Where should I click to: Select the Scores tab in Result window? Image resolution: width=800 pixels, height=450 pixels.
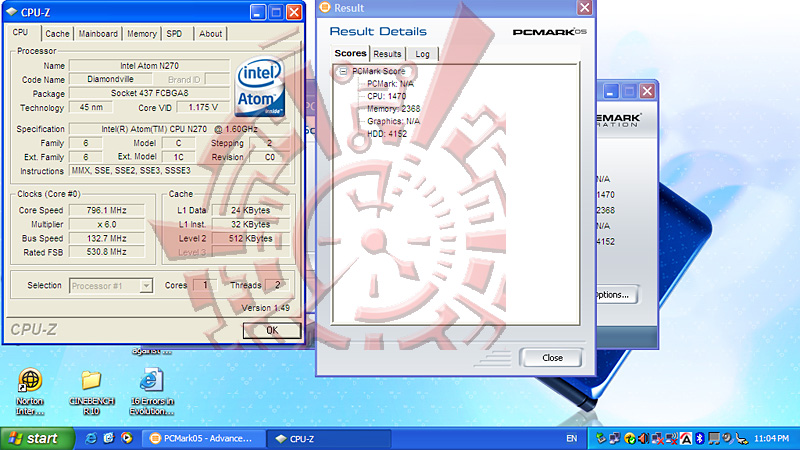[351, 53]
